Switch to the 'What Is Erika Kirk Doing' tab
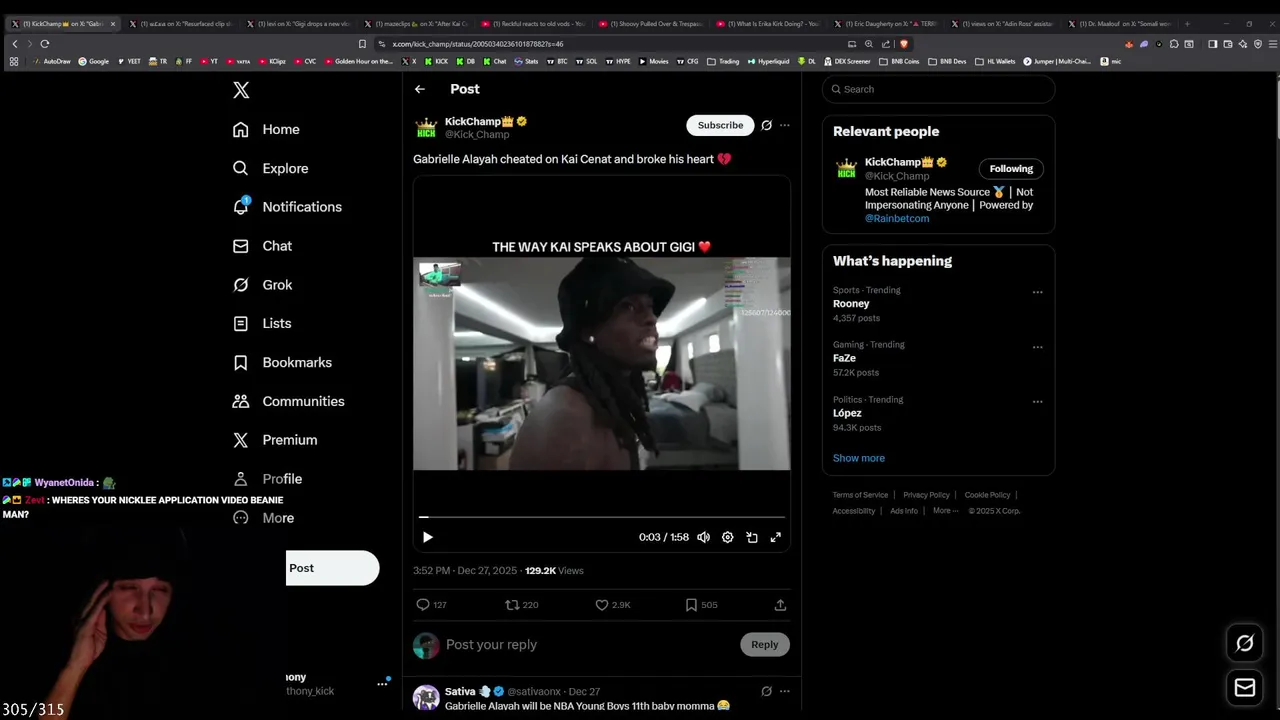The height and width of the screenshot is (720, 1280). click(773, 23)
